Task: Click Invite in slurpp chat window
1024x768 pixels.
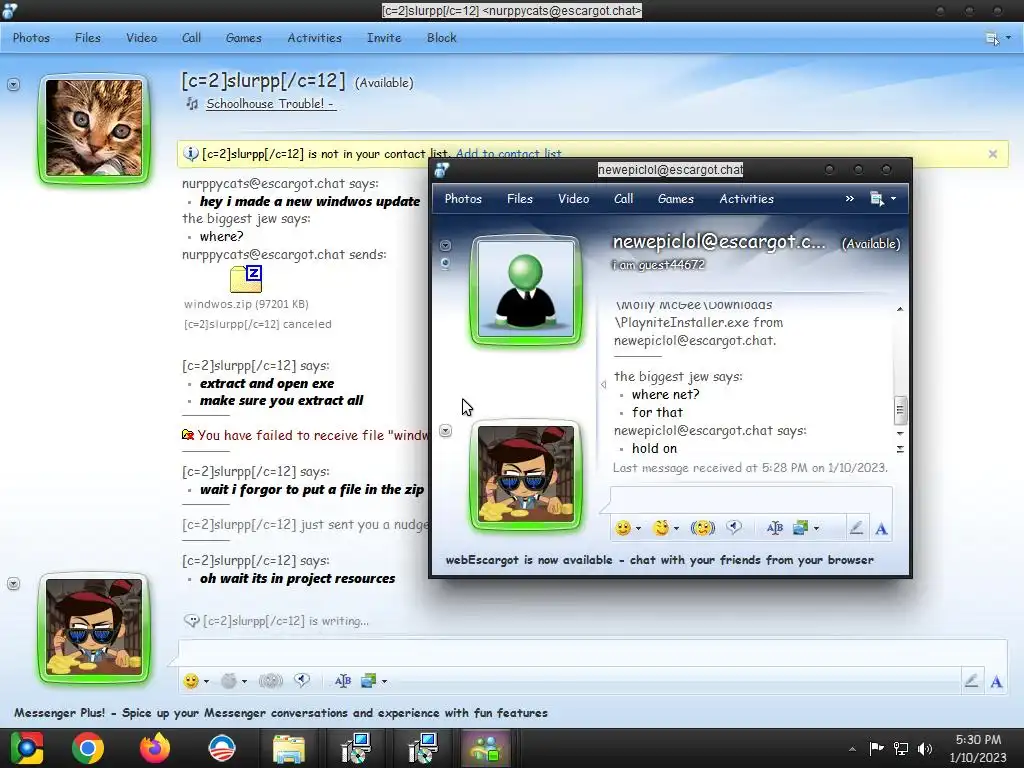Action: point(384,38)
